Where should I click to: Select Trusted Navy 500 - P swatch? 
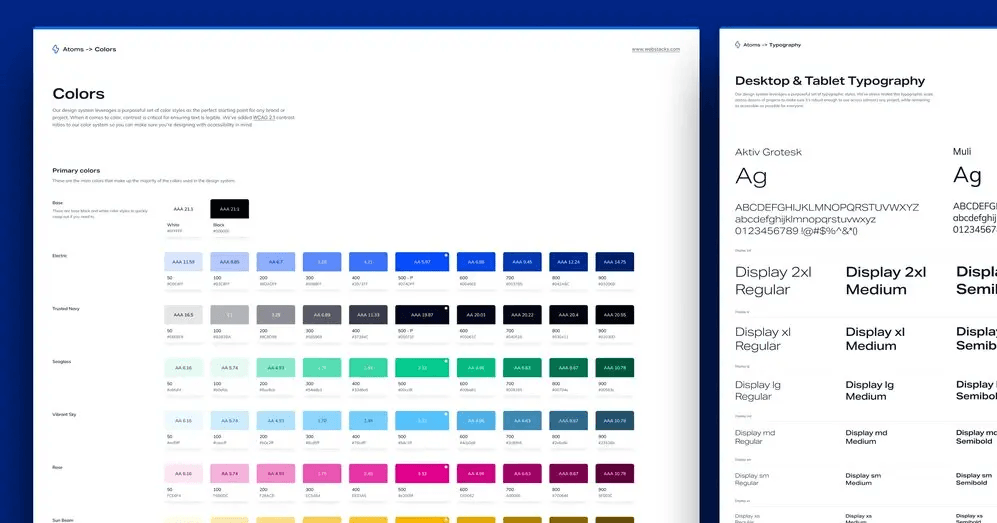pyautogui.click(x=422, y=315)
